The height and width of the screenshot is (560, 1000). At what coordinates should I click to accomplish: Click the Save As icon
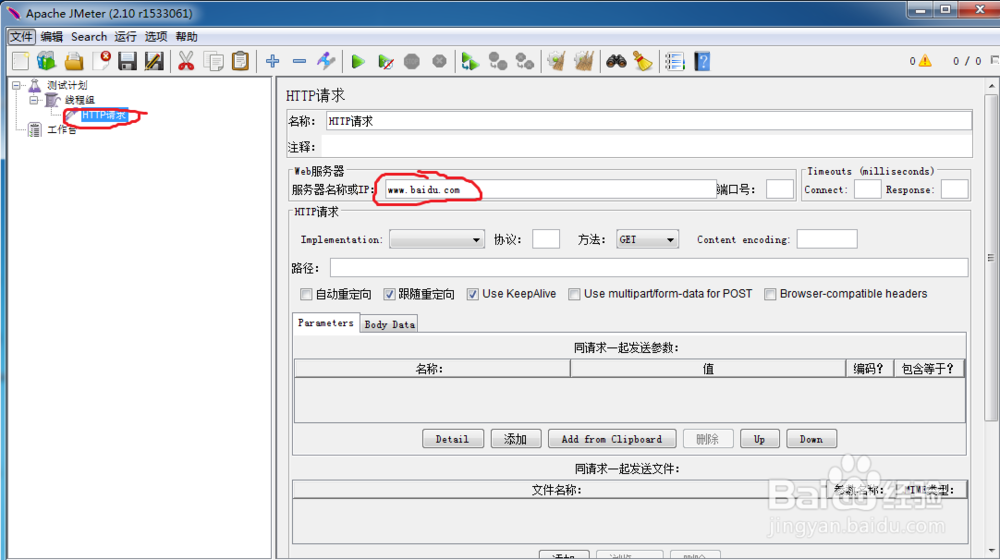pyautogui.click(x=154, y=61)
